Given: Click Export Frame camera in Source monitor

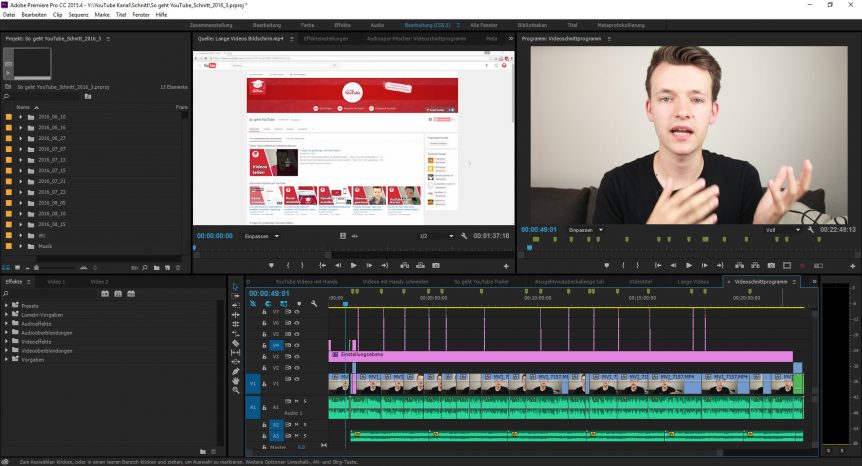Looking at the screenshot, I should [x=436, y=265].
